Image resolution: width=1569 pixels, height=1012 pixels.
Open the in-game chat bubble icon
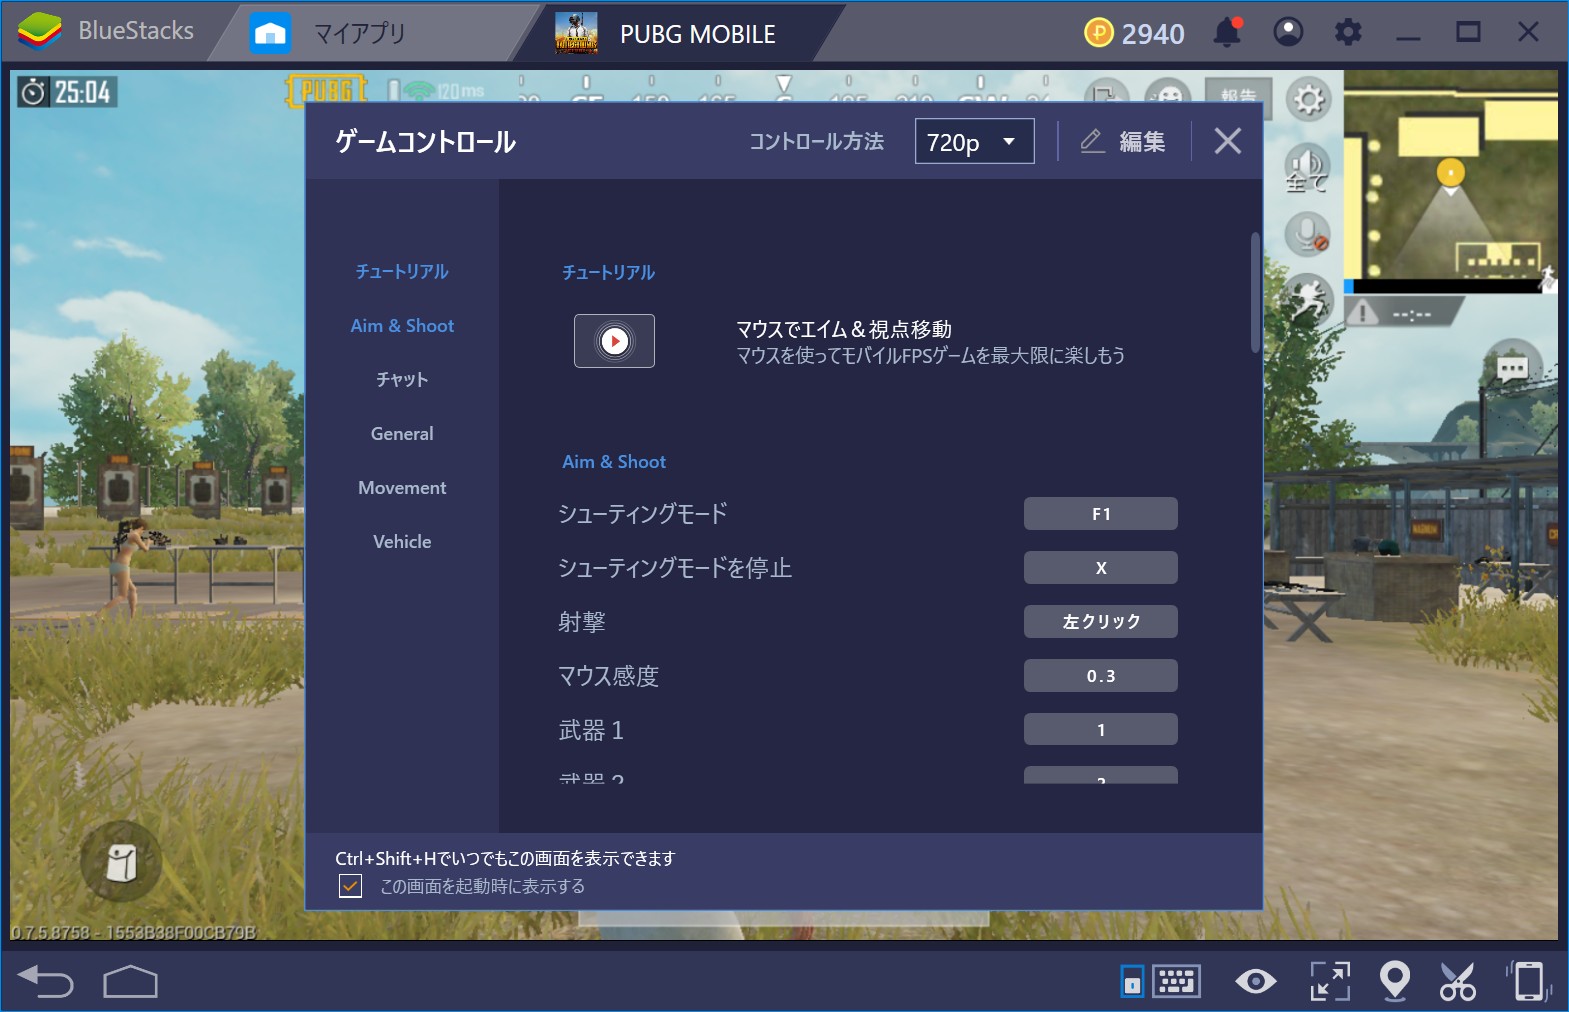pos(1511,369)
